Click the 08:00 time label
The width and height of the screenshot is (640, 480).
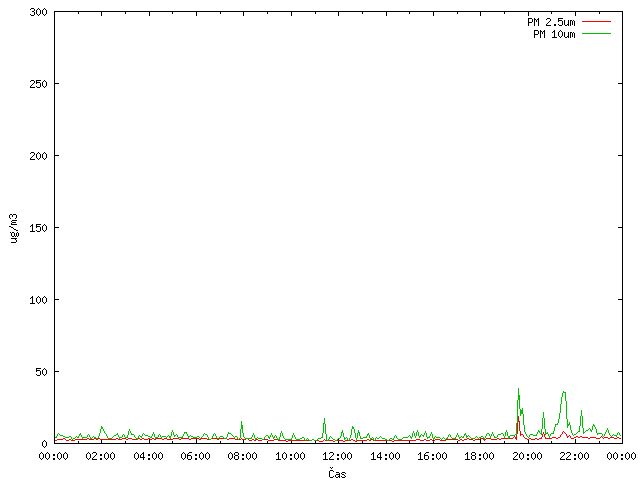[242, 456]
